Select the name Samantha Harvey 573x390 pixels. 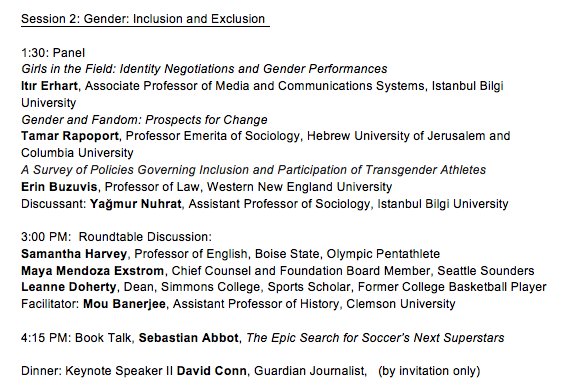point(74,254)
